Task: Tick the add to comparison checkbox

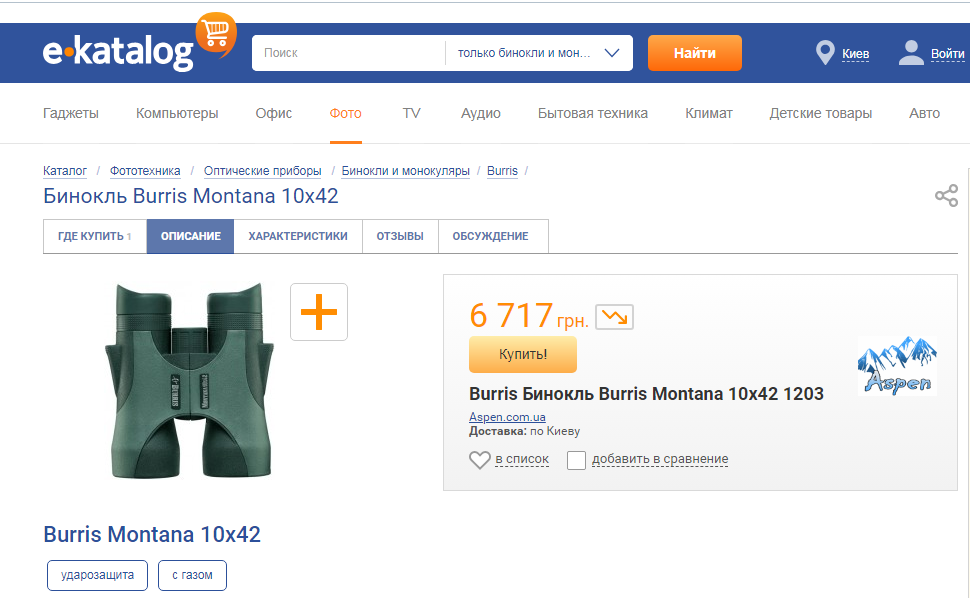Action: 576,460
